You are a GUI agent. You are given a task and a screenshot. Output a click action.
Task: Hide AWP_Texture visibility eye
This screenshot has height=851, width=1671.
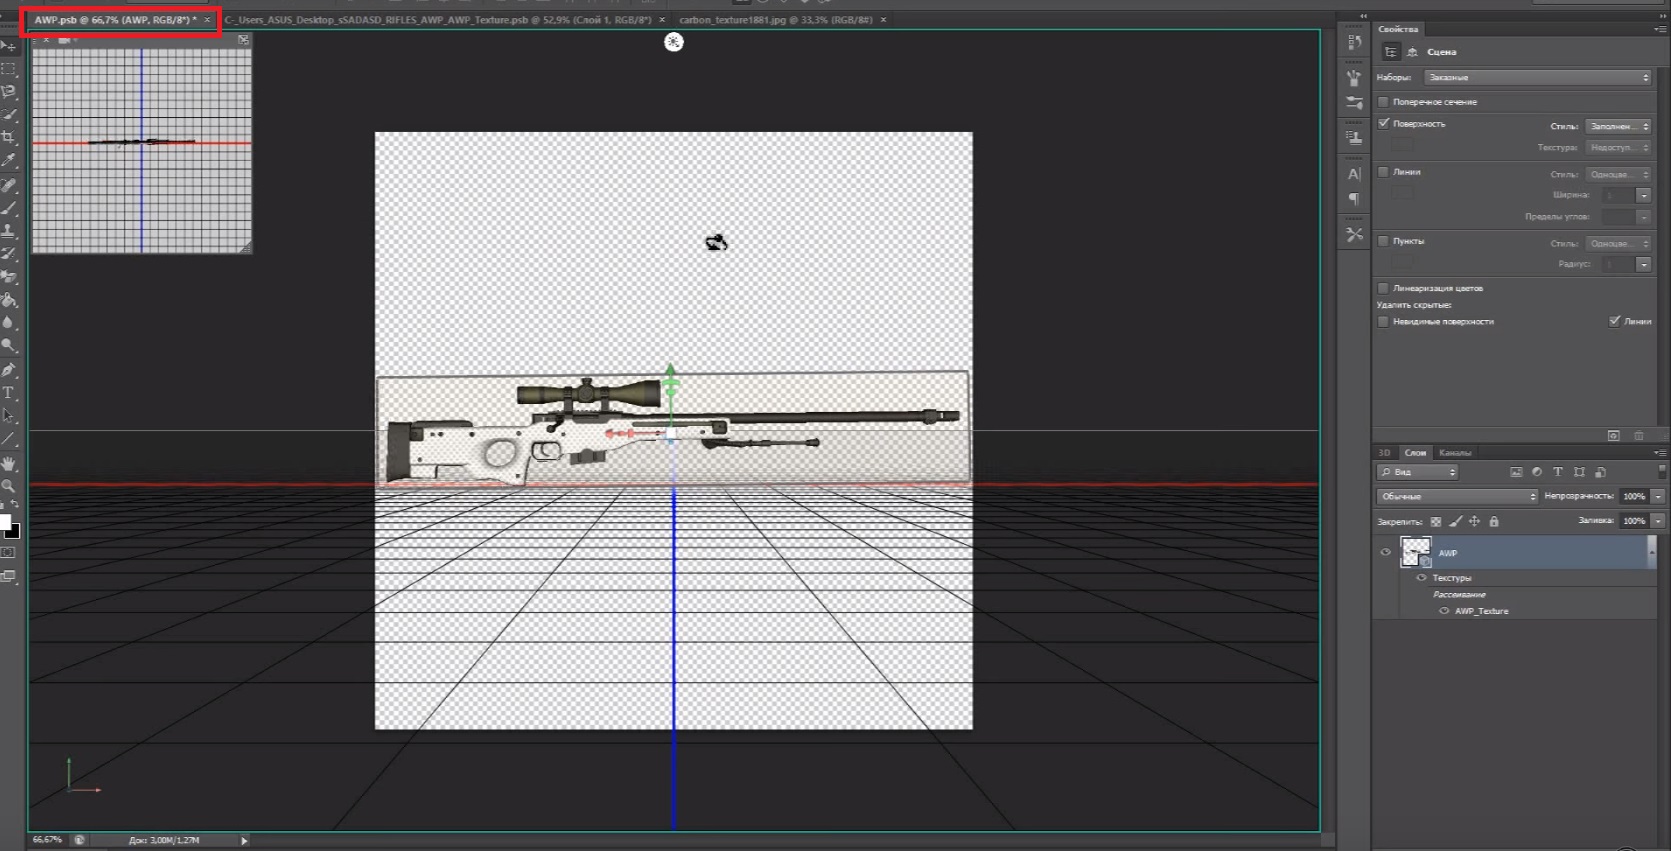point(1444,611)
